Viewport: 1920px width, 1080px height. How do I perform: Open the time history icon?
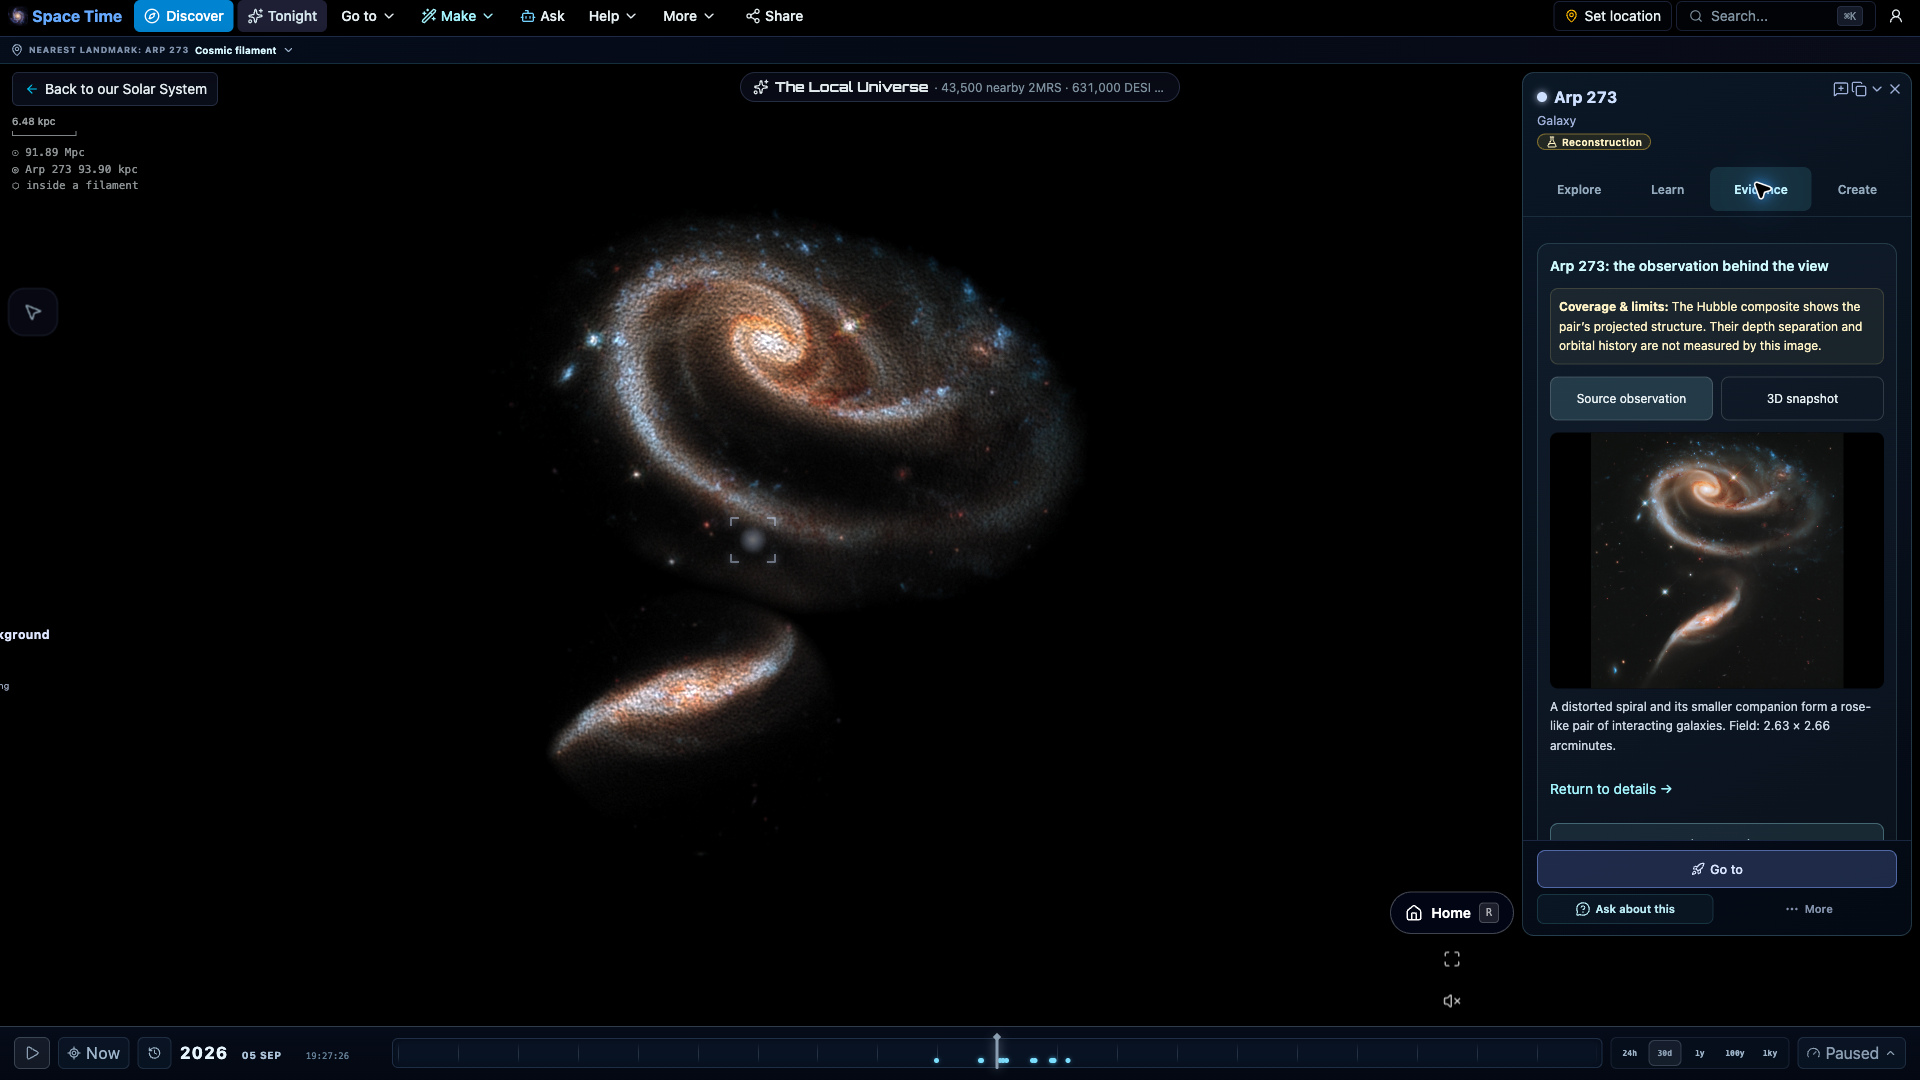[x=154, y=1053]
